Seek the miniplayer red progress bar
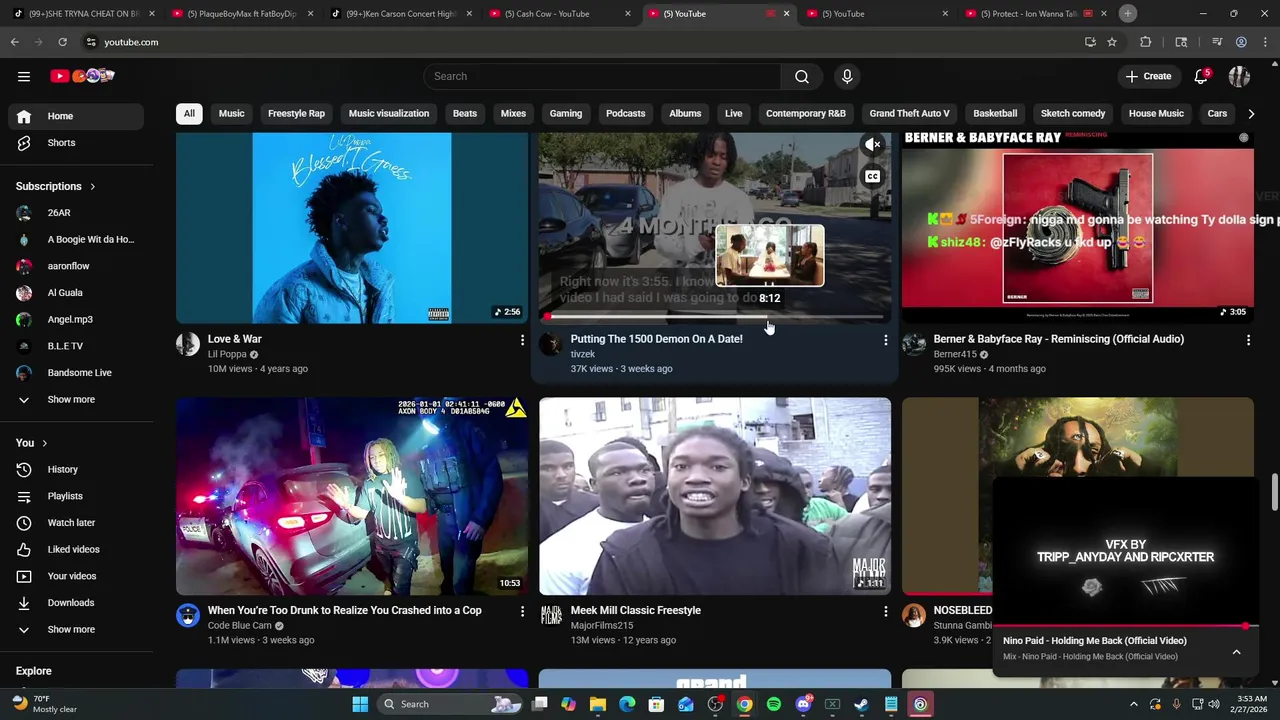This screenshot has width=1280, height=720. point(1125,627)
